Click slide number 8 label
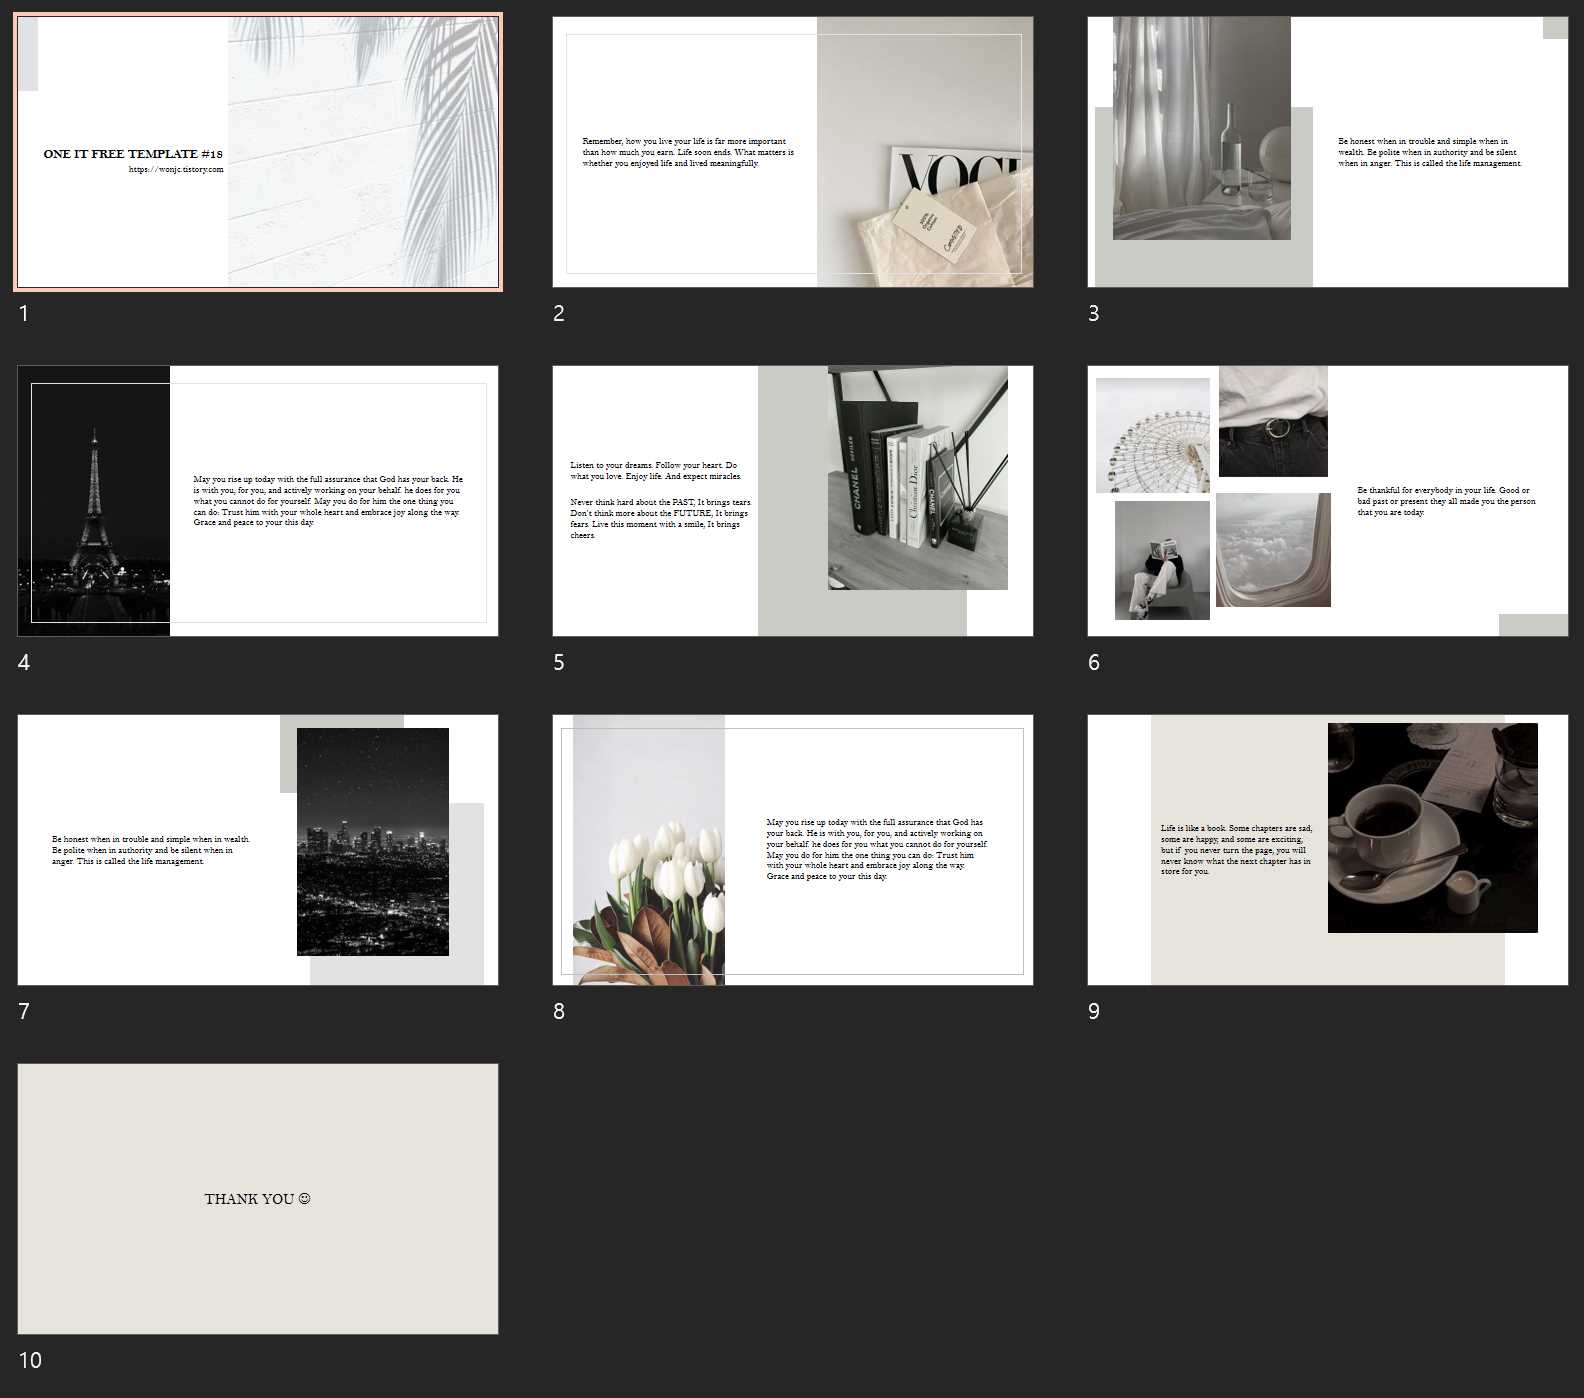Image resolution: width=1584 pixels, height=1398 pixels. pyautogui.click(x=559, y=1011)
